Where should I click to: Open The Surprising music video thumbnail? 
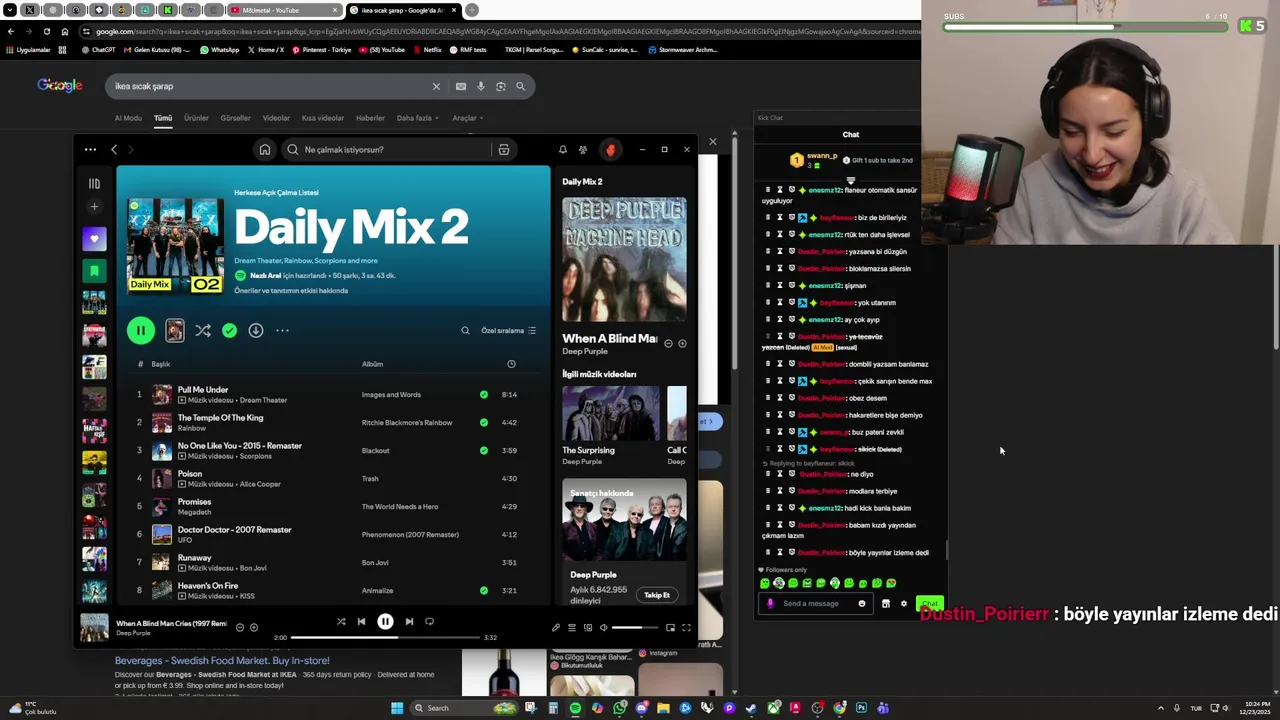611,414
